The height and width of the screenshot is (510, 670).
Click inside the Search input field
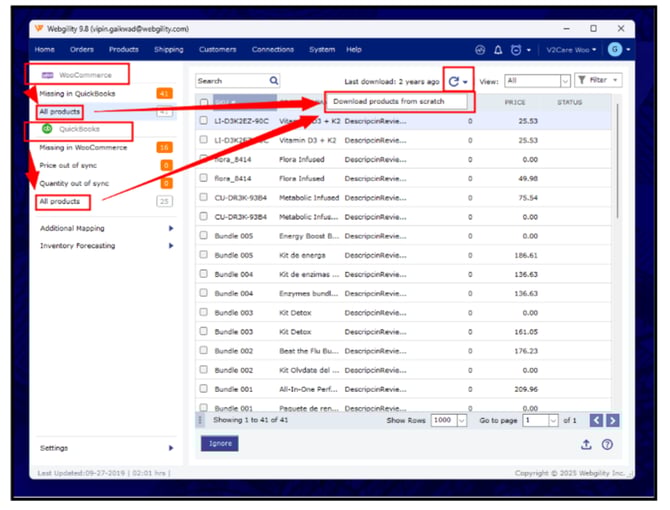[x=230, y=81]
